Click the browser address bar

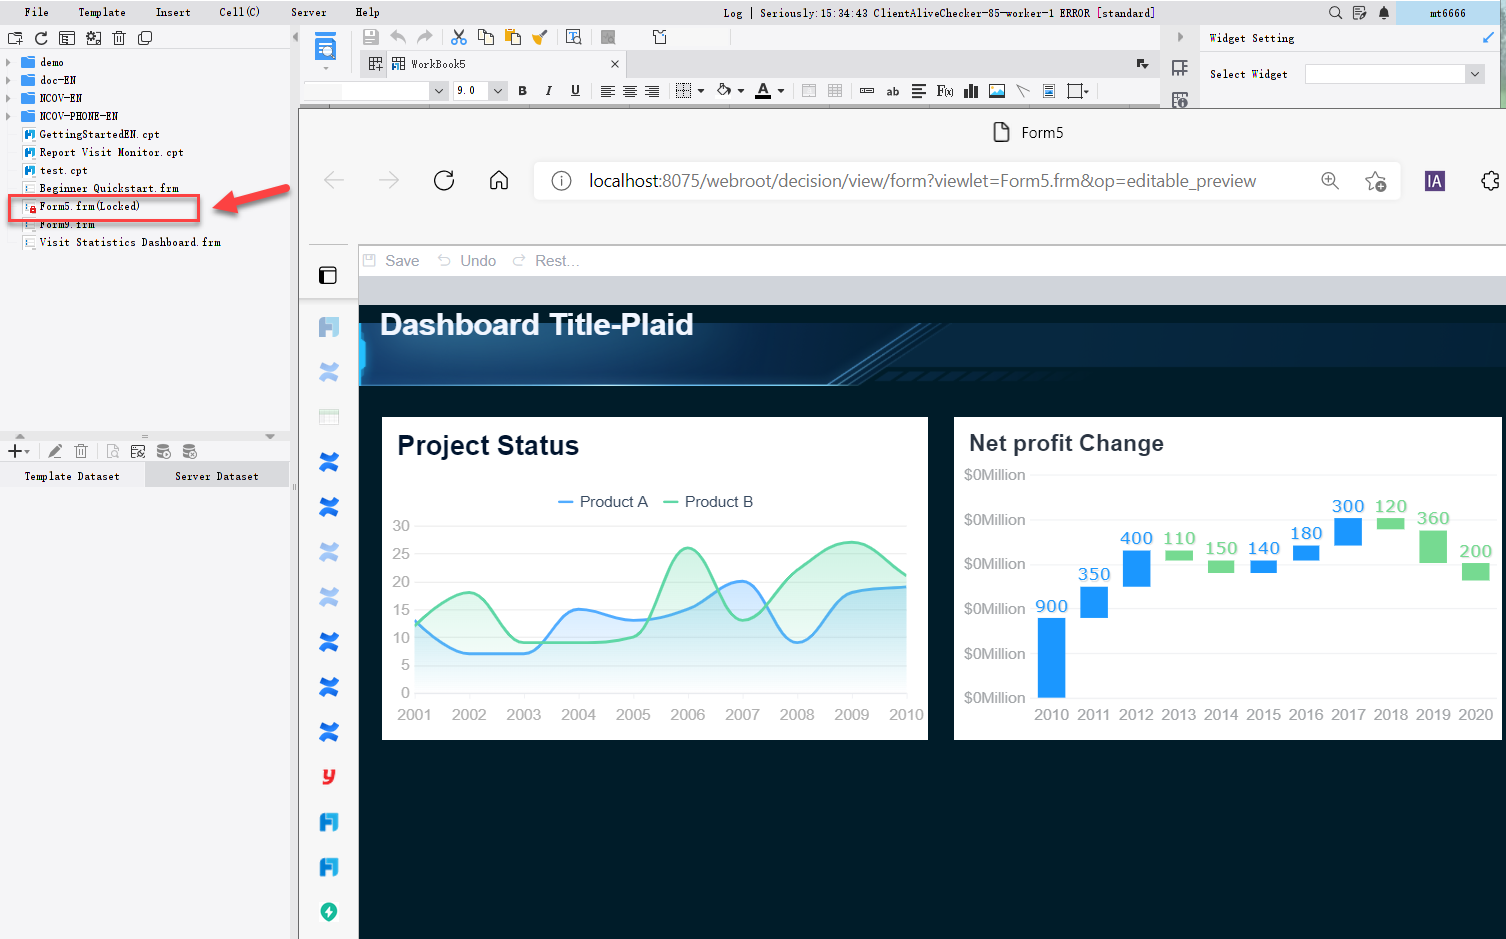pos(900,181)
